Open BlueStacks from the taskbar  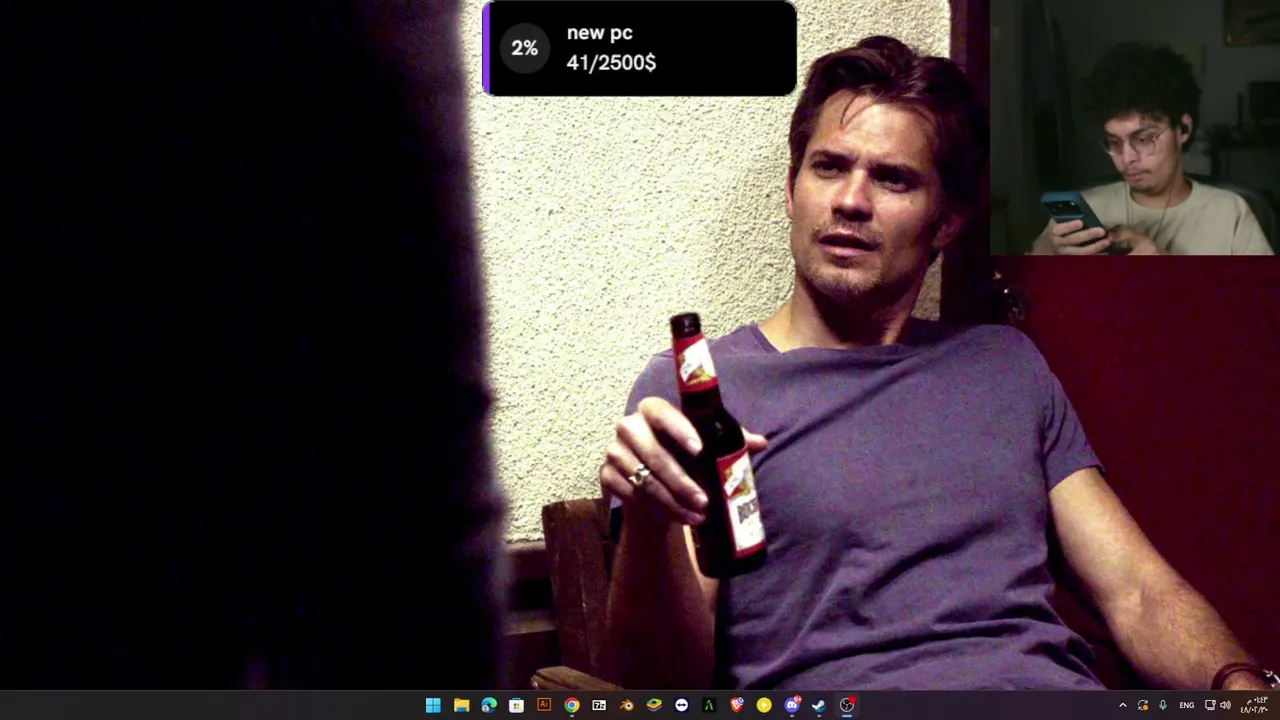click(654, 705)
